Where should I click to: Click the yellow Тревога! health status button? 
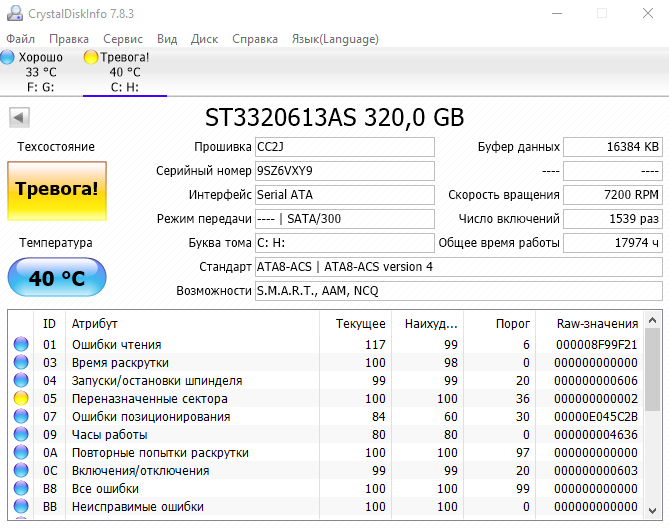tap(57, 189)
